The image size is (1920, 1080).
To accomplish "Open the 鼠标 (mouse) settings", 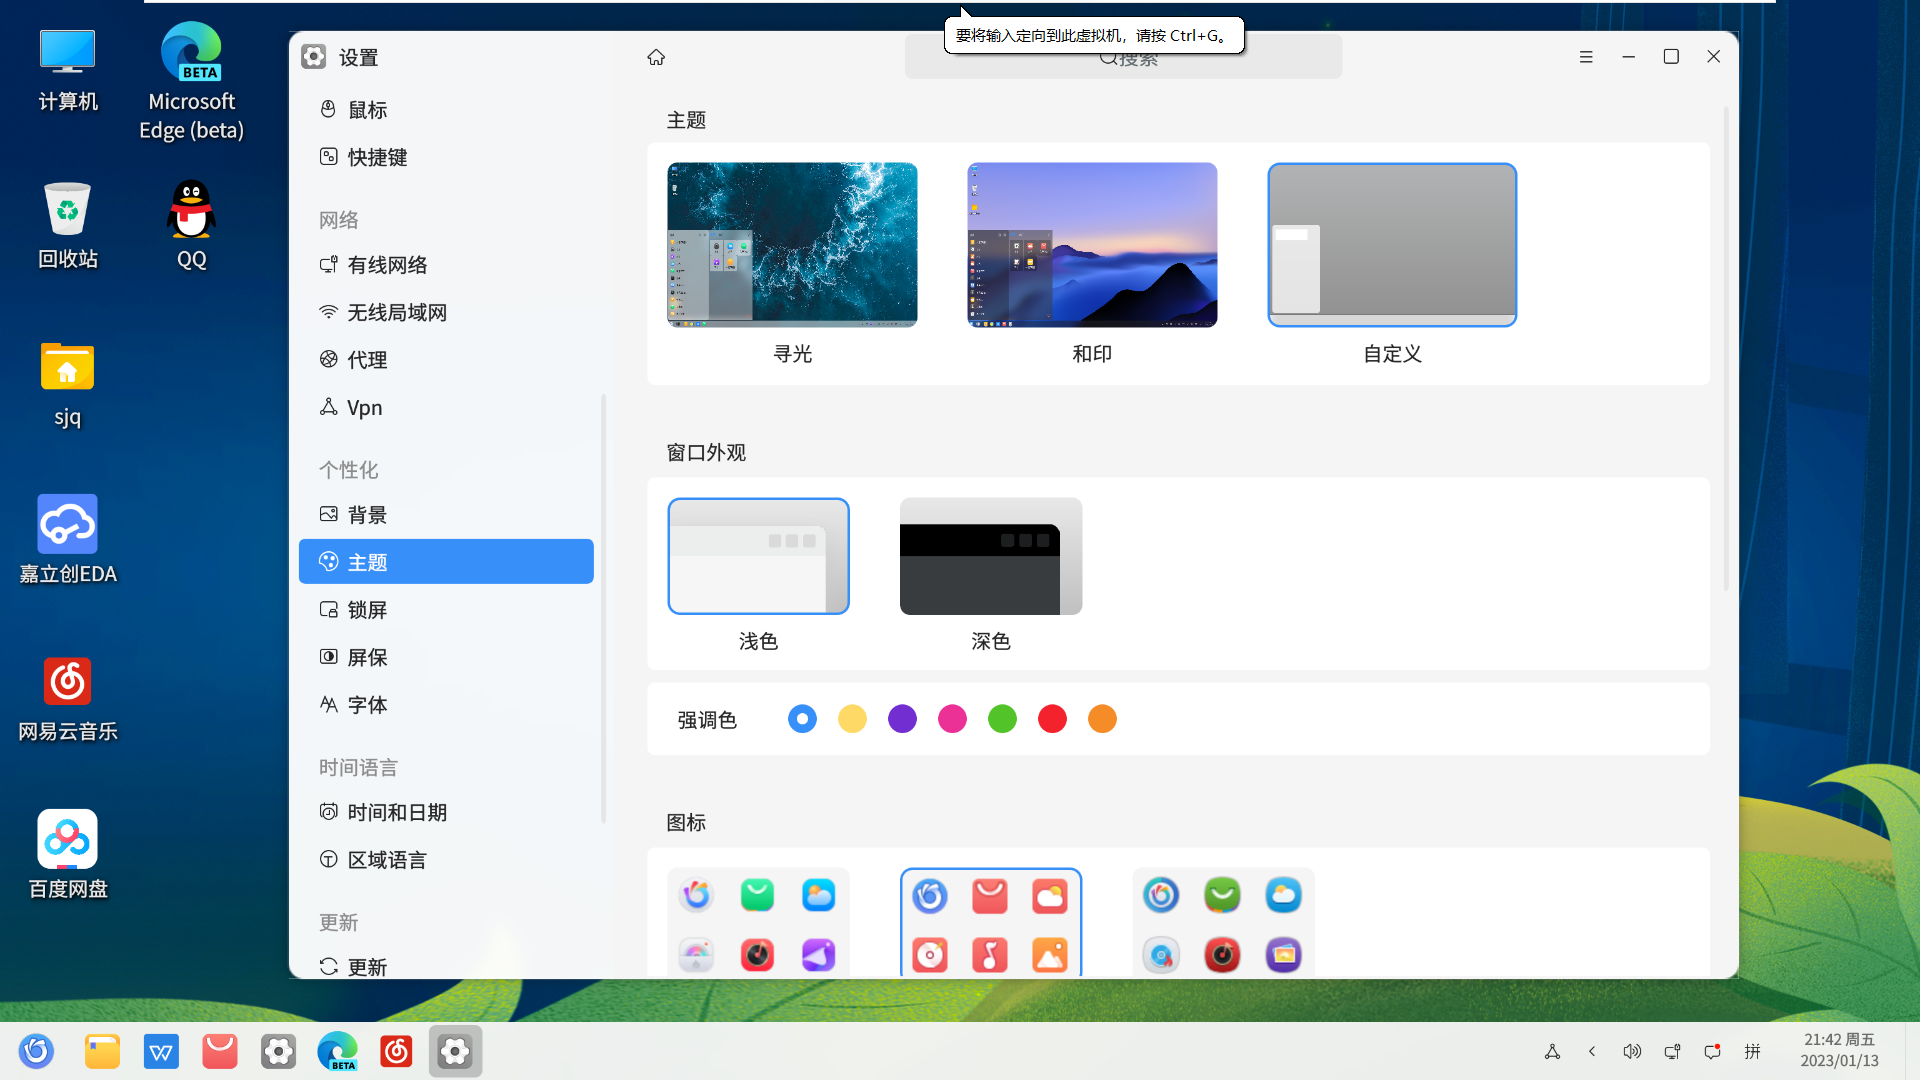I will (x=367, y=110).
